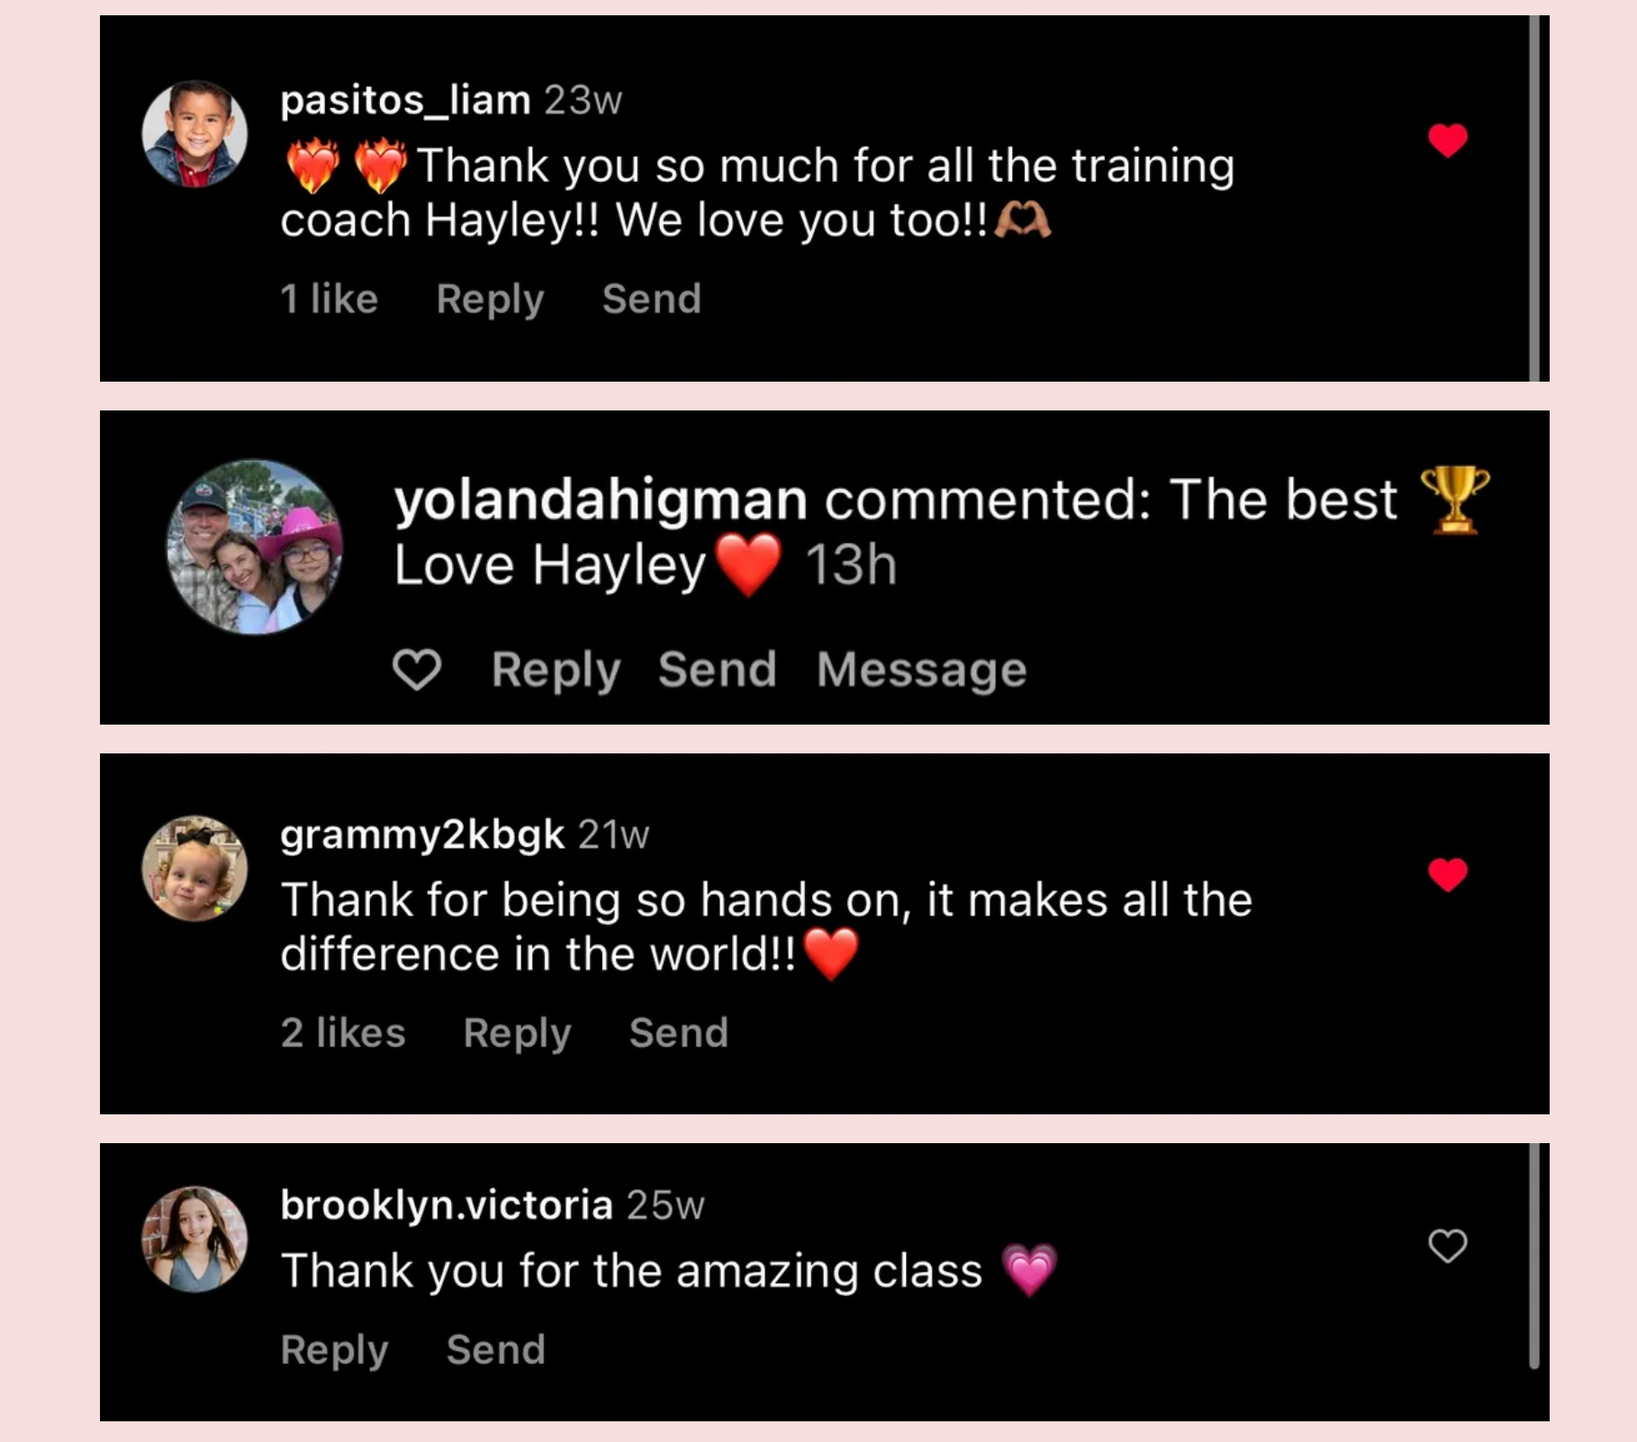The width and height of the screenshot is (1637, 1442).
Task: Send yolandahigman's comment
Action: [x=717, y=669]
